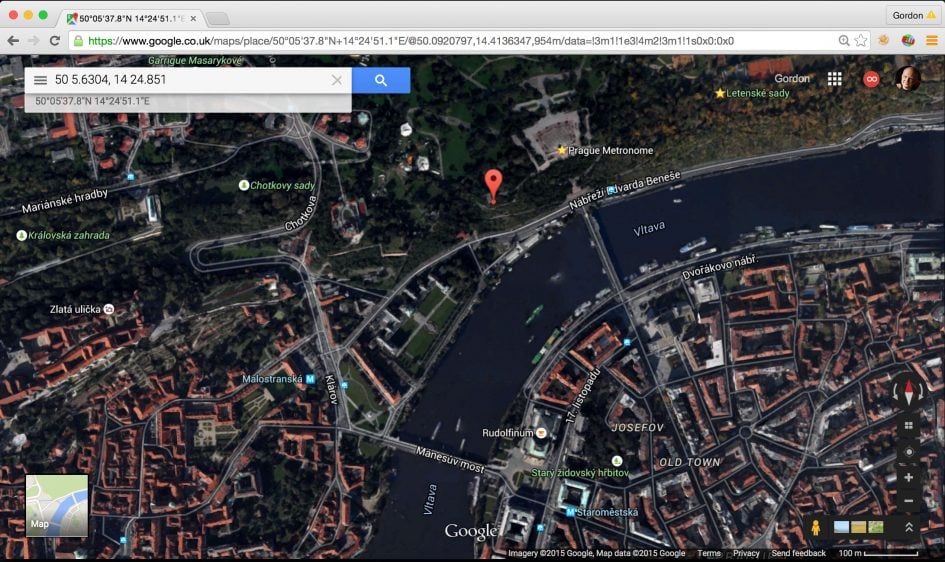The height and width of the screenshot is (562, 945).
Task: Open the third green imagery thumbnail
Action: tap(876, 527)
